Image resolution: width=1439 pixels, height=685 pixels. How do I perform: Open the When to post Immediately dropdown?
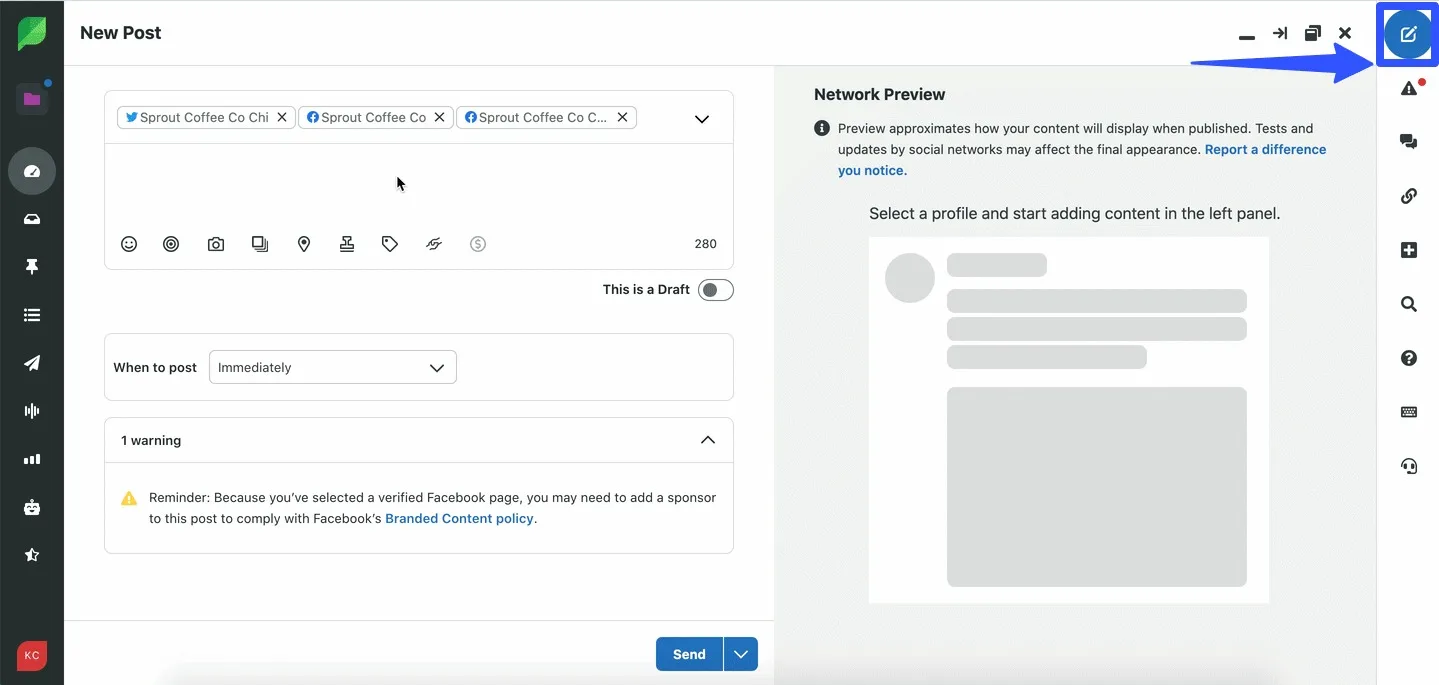tap(332, 367)
